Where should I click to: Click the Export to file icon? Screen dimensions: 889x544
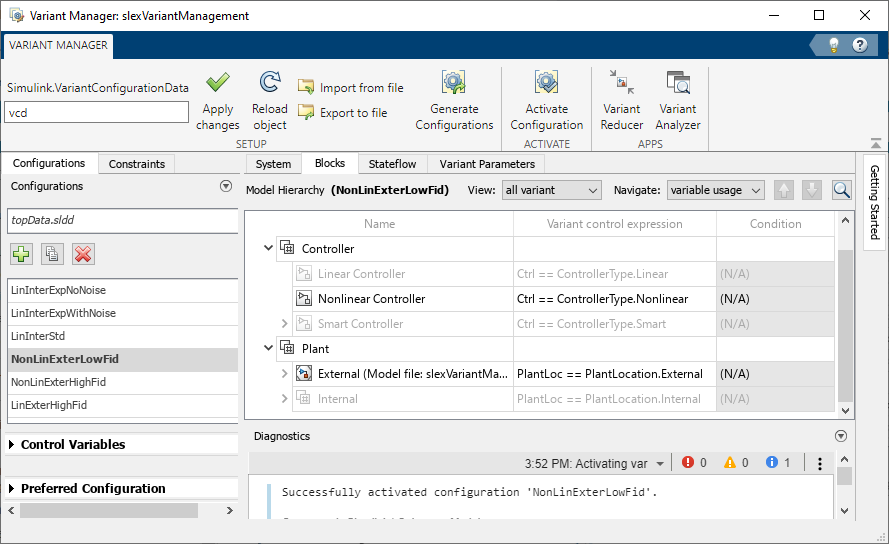tap(306, 112)
